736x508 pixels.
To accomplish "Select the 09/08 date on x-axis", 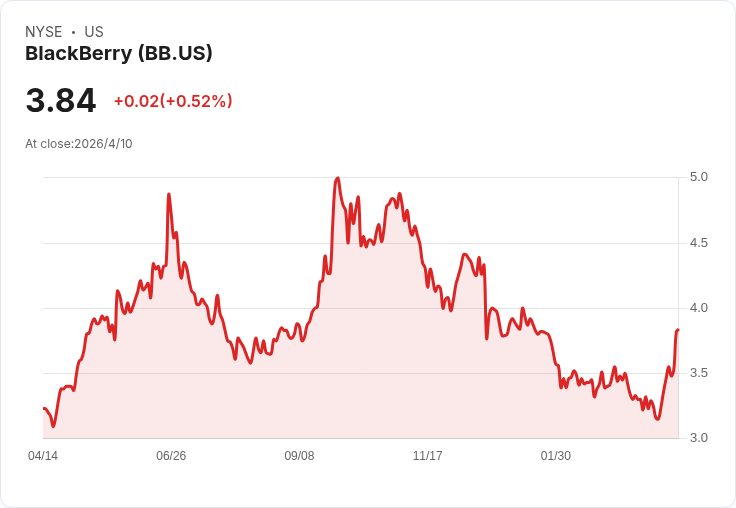I will pyautogui.click(x=299, y=455).
